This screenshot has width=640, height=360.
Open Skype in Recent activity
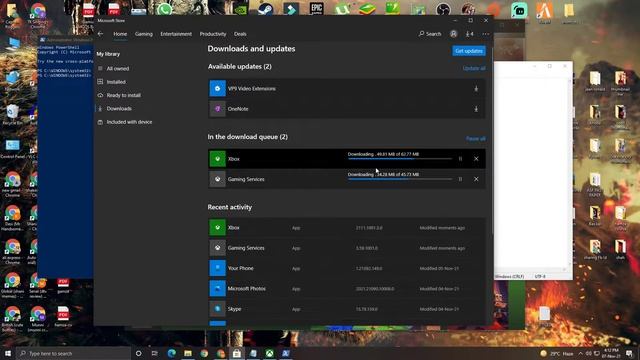pyautogui.click(x=347, y=309)
